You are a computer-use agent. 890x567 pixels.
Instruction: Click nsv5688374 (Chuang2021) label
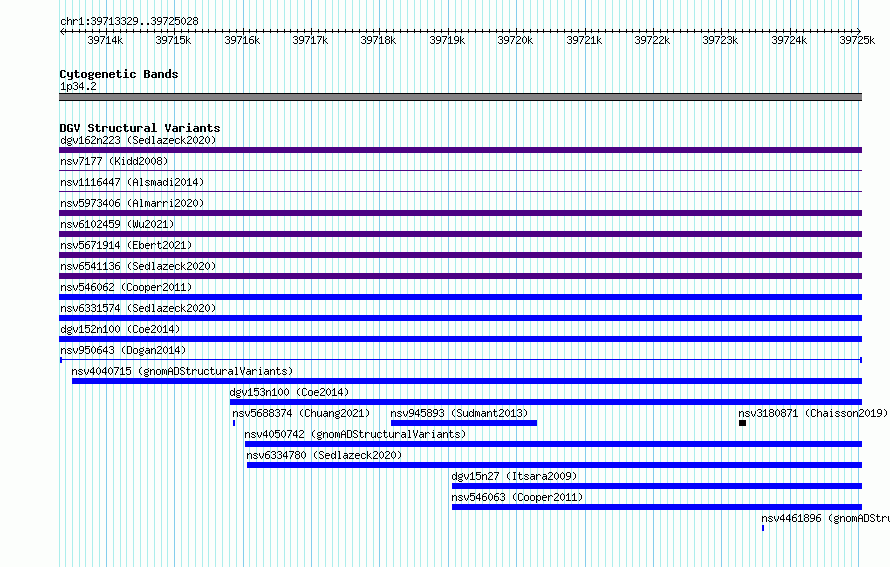[x=301, y=413]
